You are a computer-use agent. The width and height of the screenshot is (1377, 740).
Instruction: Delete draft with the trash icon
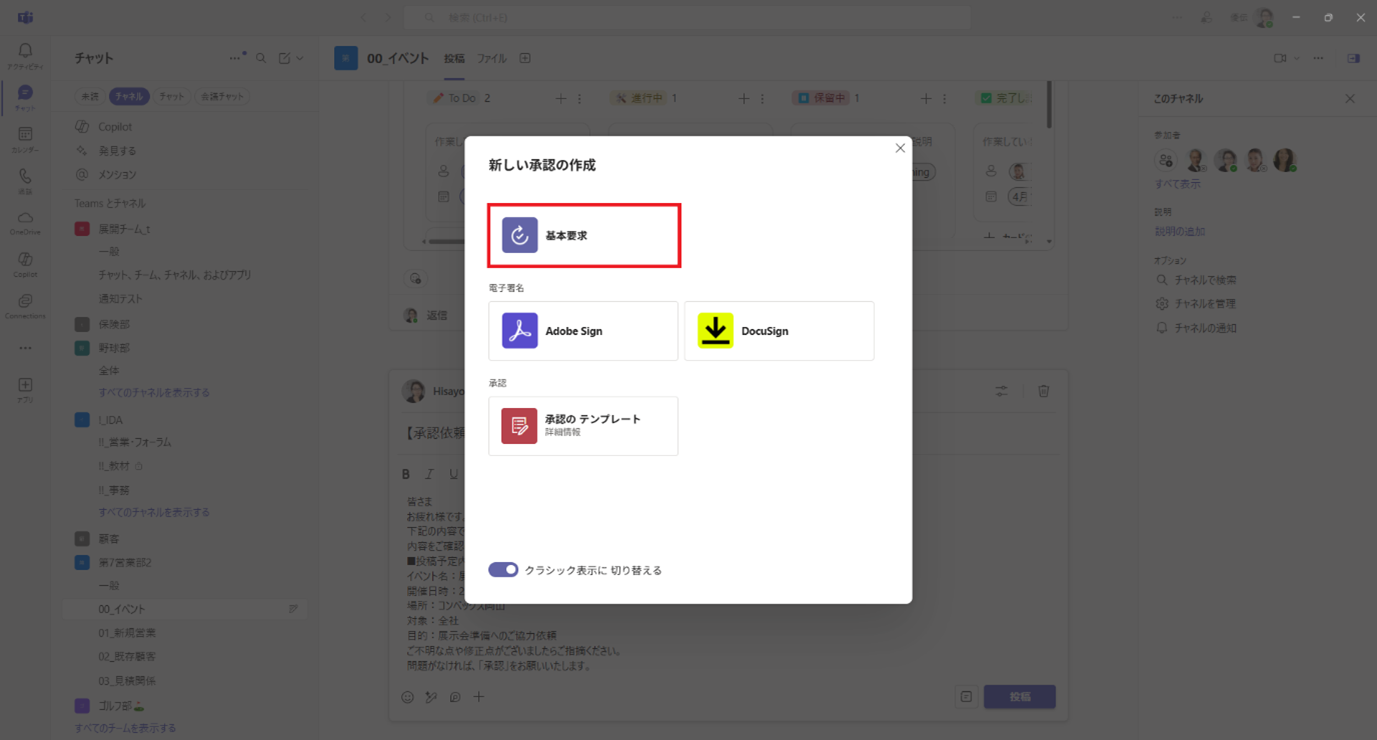(1044, 391)
